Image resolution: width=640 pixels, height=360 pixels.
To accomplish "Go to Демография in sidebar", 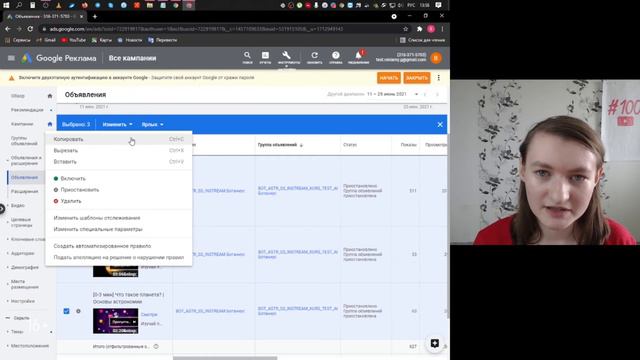I will click(25, 267).
